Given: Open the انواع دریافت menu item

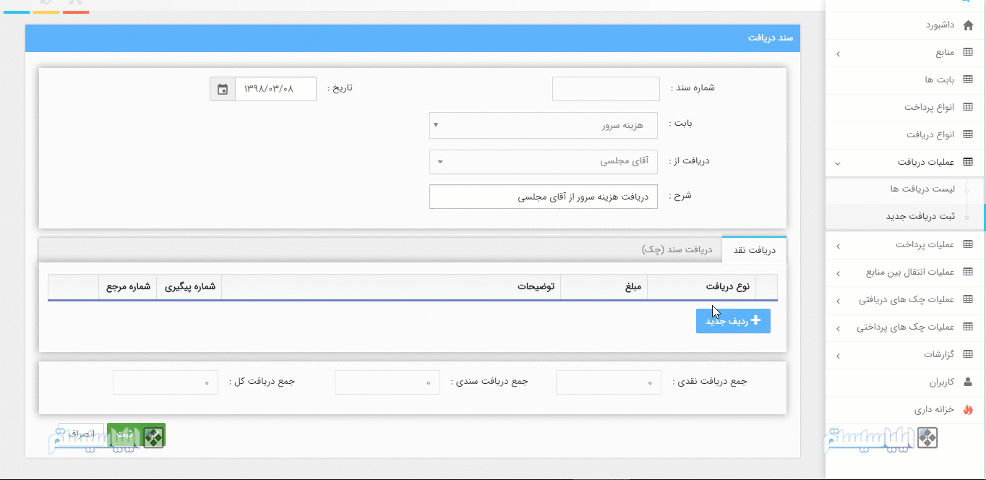Looking at the screenshot, I should (930, 135).
